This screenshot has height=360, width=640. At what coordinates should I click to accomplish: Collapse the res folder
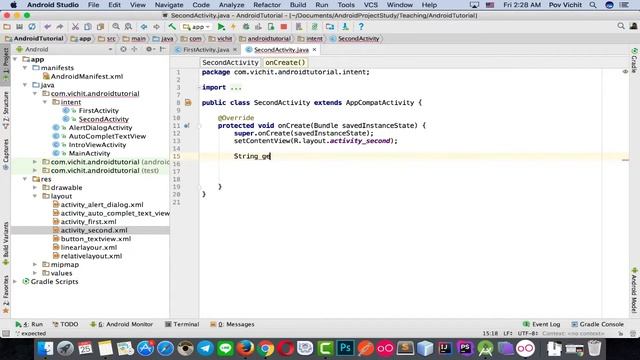pyautogui.click(x=25, y=179)
